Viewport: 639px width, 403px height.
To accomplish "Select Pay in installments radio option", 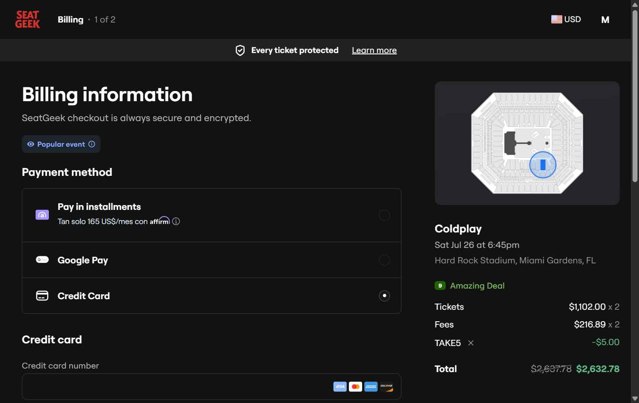I will point(384,215).
